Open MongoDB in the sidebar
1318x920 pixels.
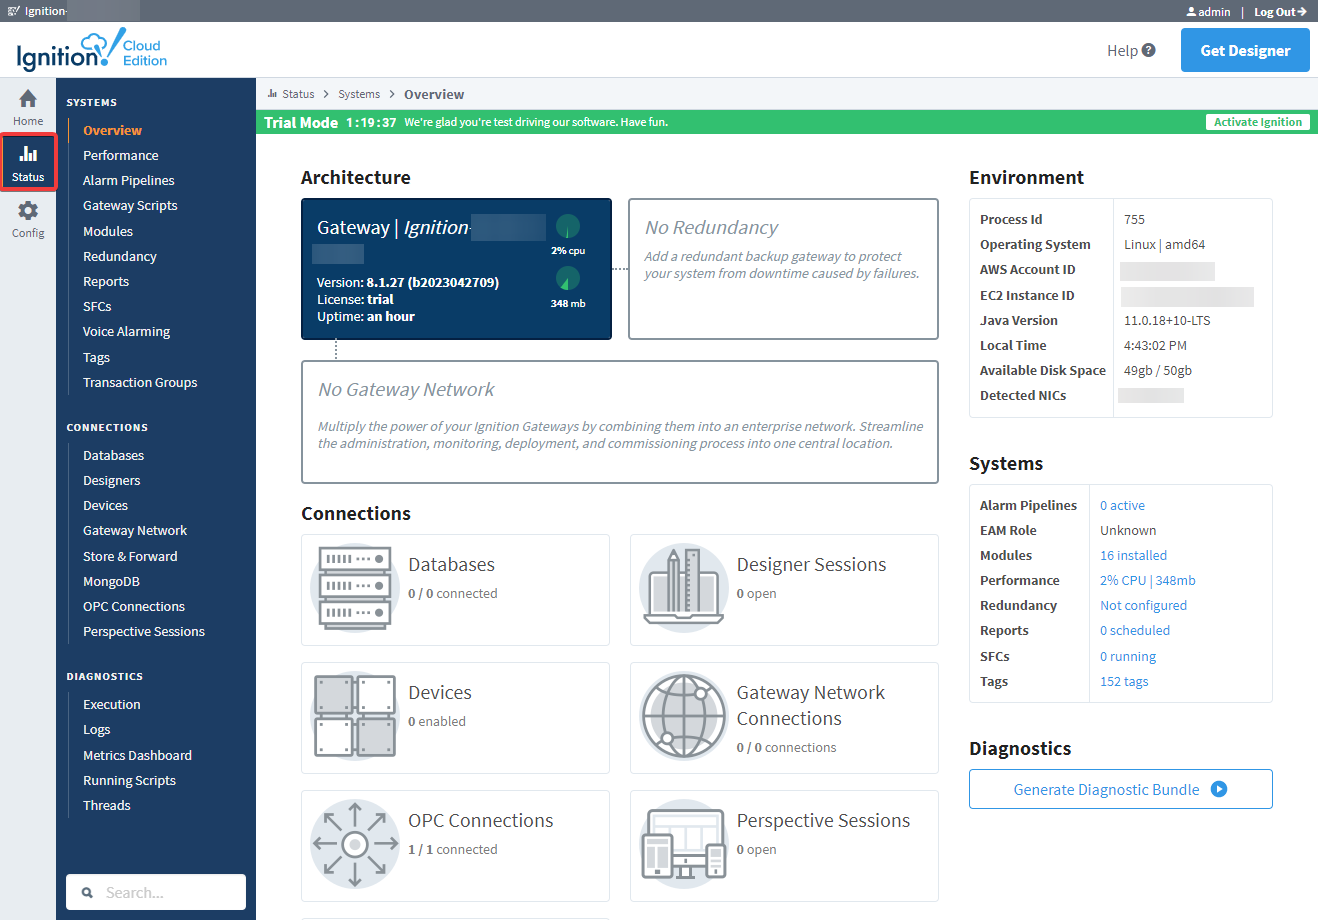pos(111,581)
